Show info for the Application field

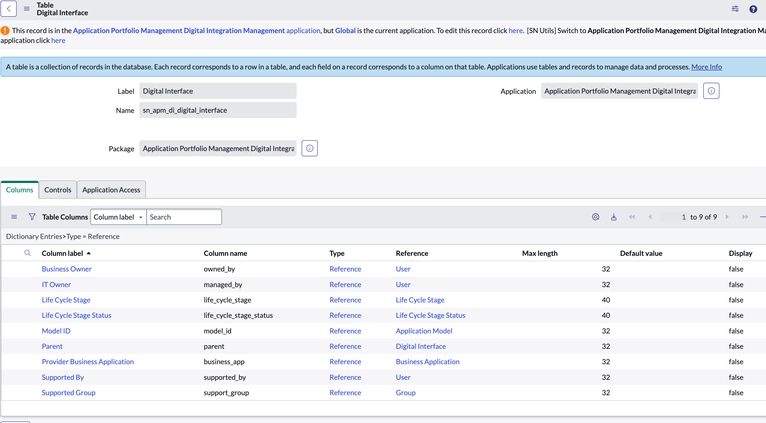click(x=711, y=91)
